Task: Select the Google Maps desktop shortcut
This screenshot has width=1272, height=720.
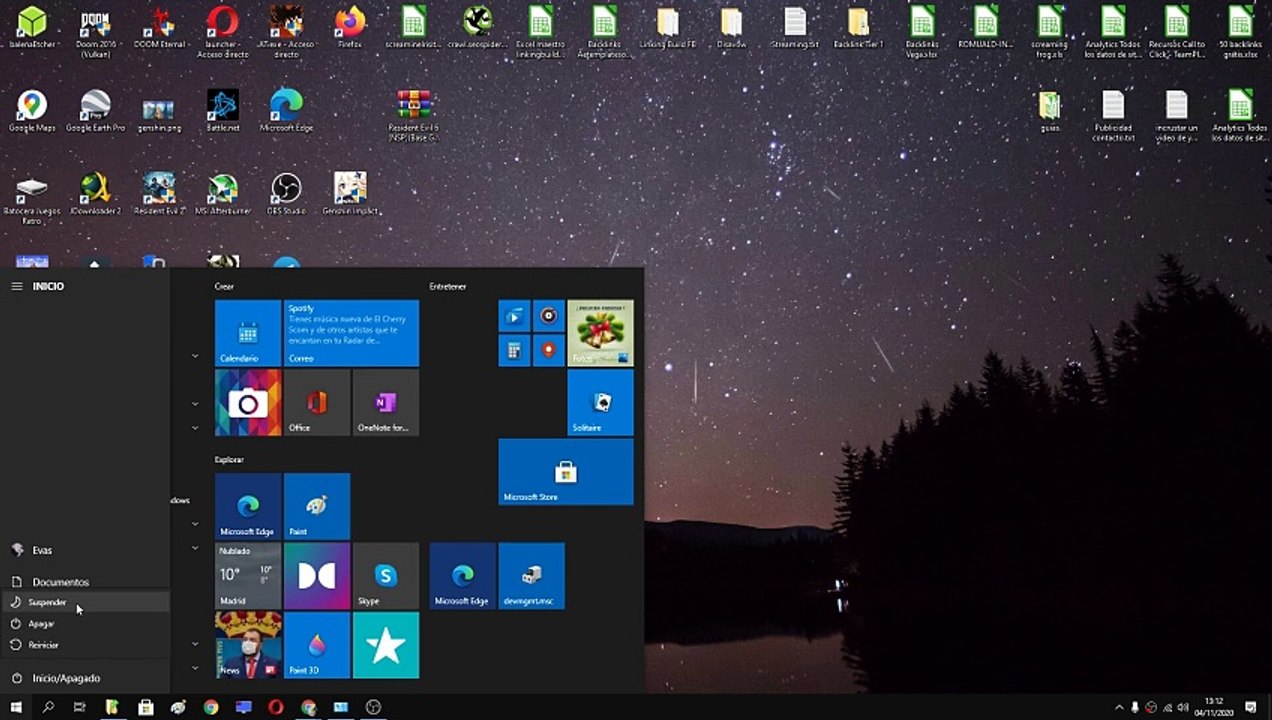Action: pos(32,111)
